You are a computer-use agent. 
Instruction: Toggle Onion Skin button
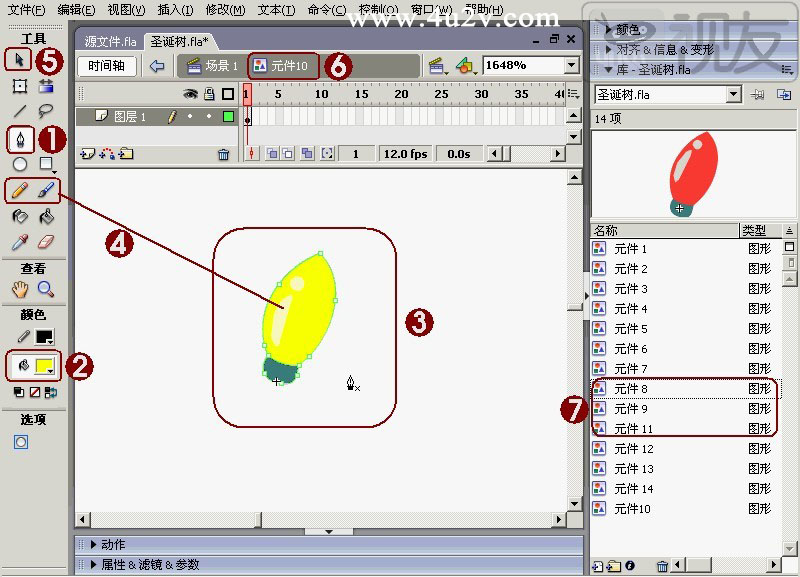[x=272, y=154]
